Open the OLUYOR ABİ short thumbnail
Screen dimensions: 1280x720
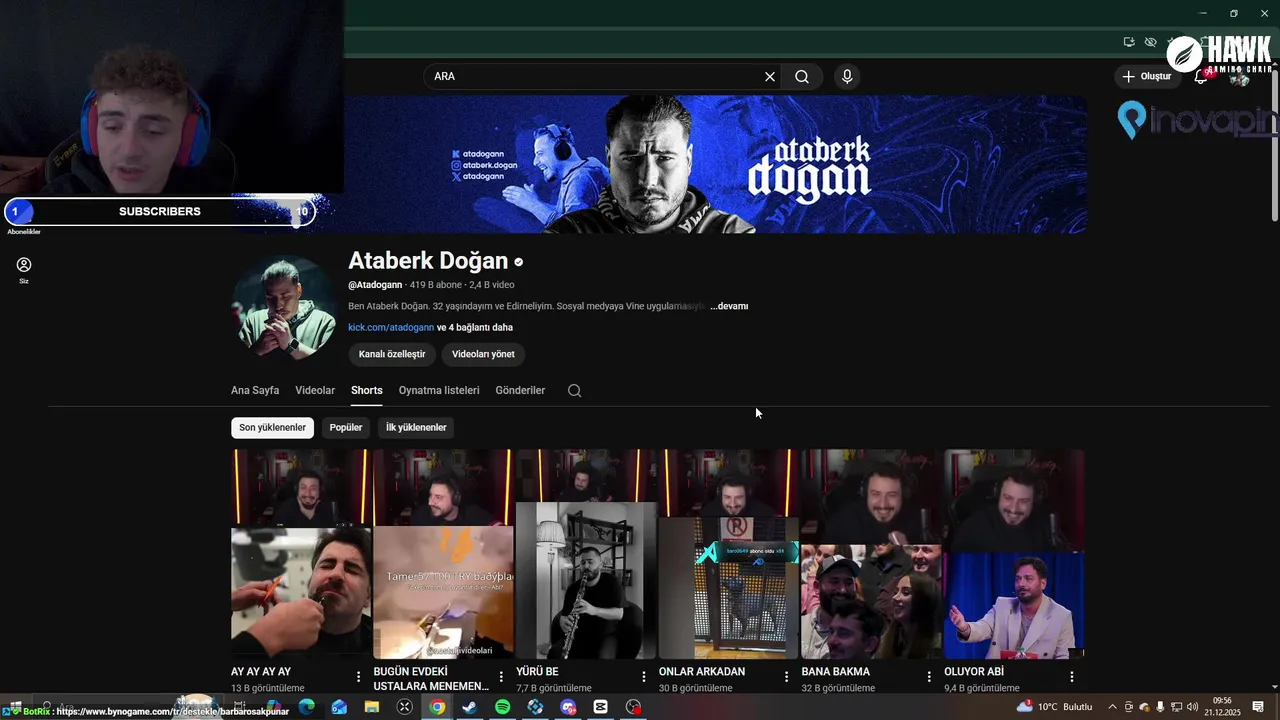click(x=1014, y=554)
